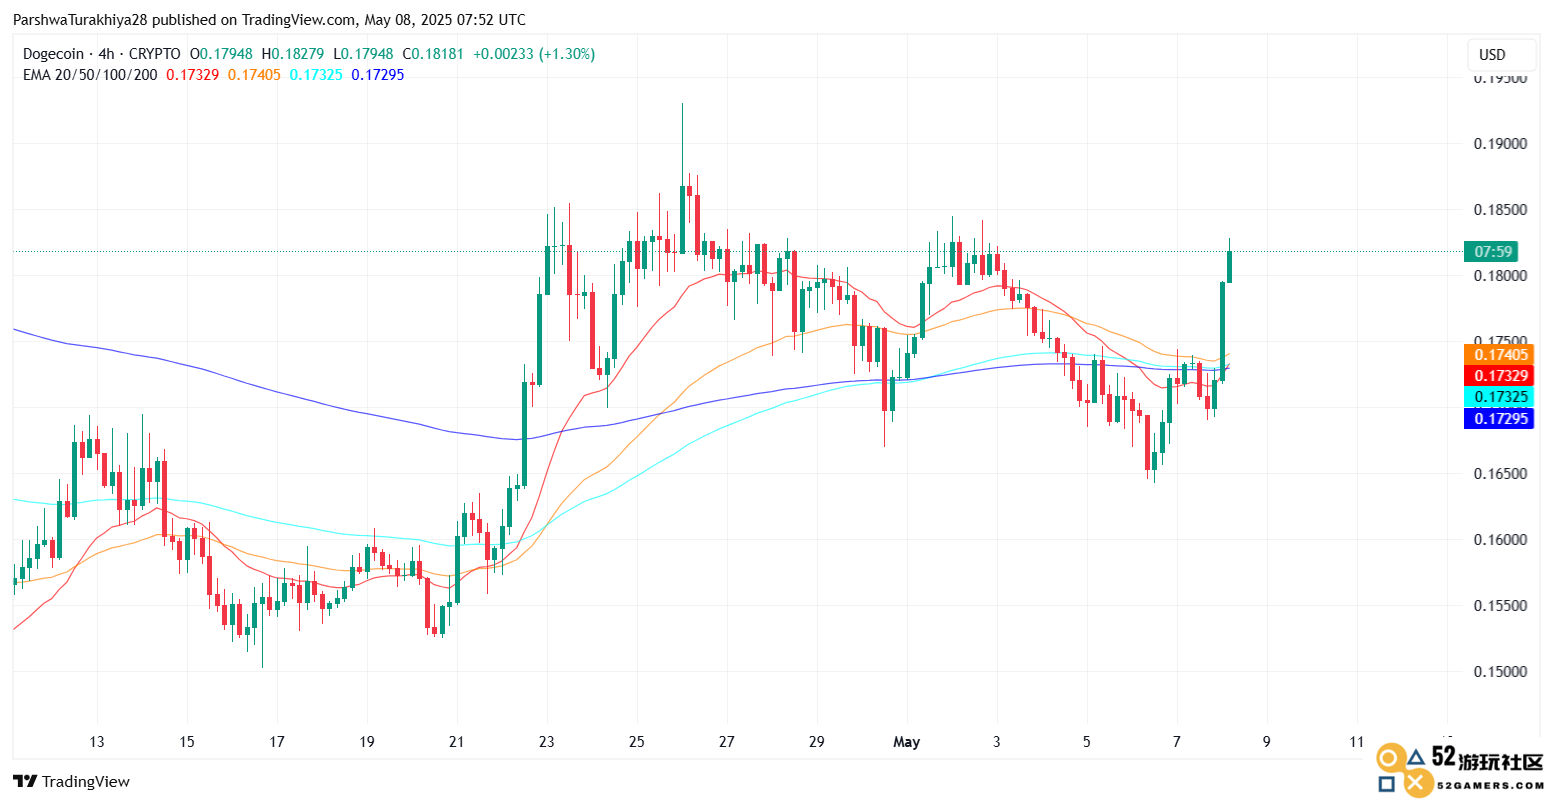Click date label 15 on the time axis
Image resolution: width=1553 pixels, height=803 pixels.
187,742
